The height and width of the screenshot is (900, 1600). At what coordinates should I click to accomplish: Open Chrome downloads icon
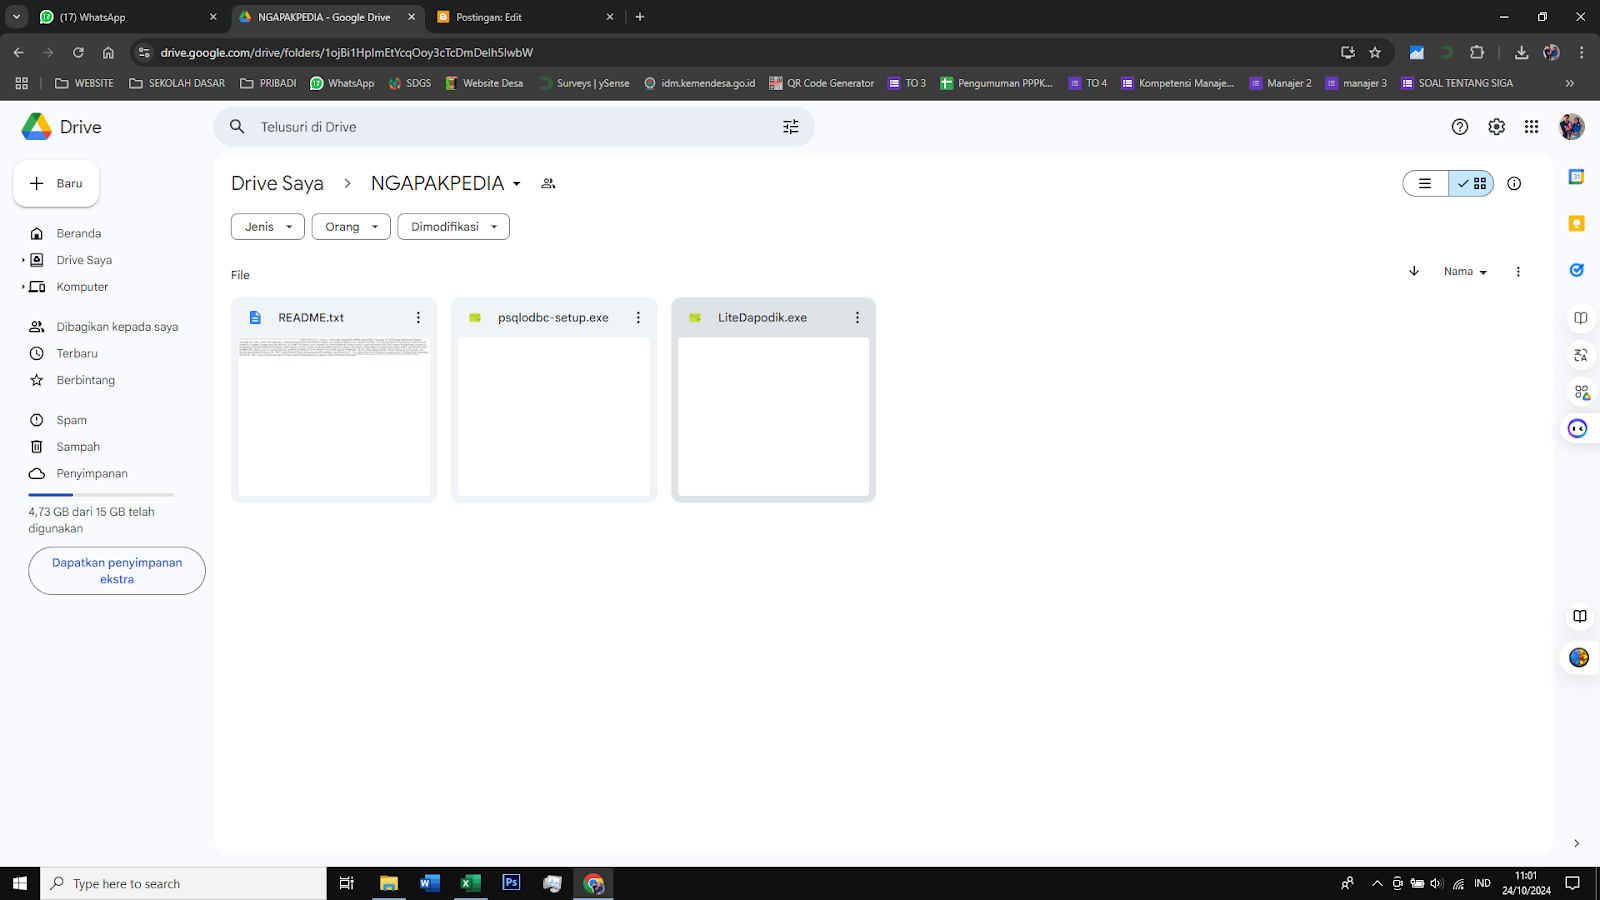click(x=1521, y=53)
